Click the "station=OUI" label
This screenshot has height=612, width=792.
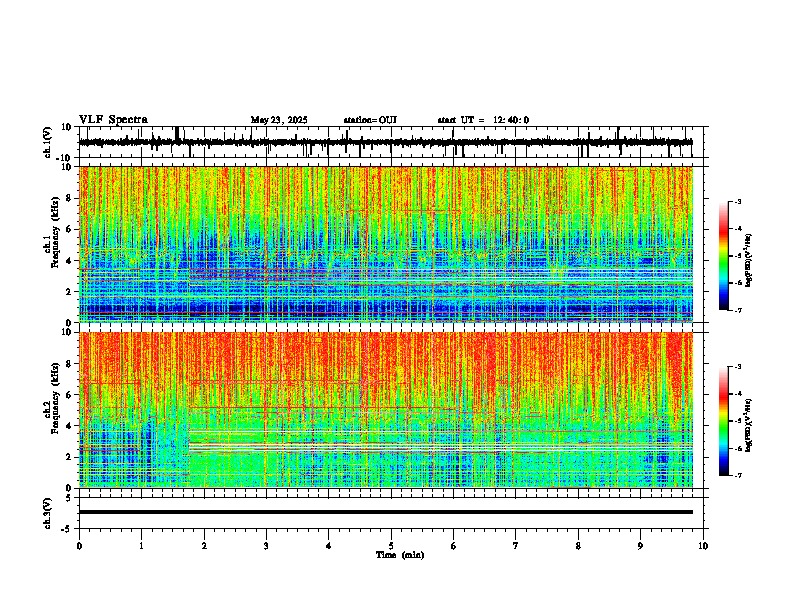pos(370,120)
